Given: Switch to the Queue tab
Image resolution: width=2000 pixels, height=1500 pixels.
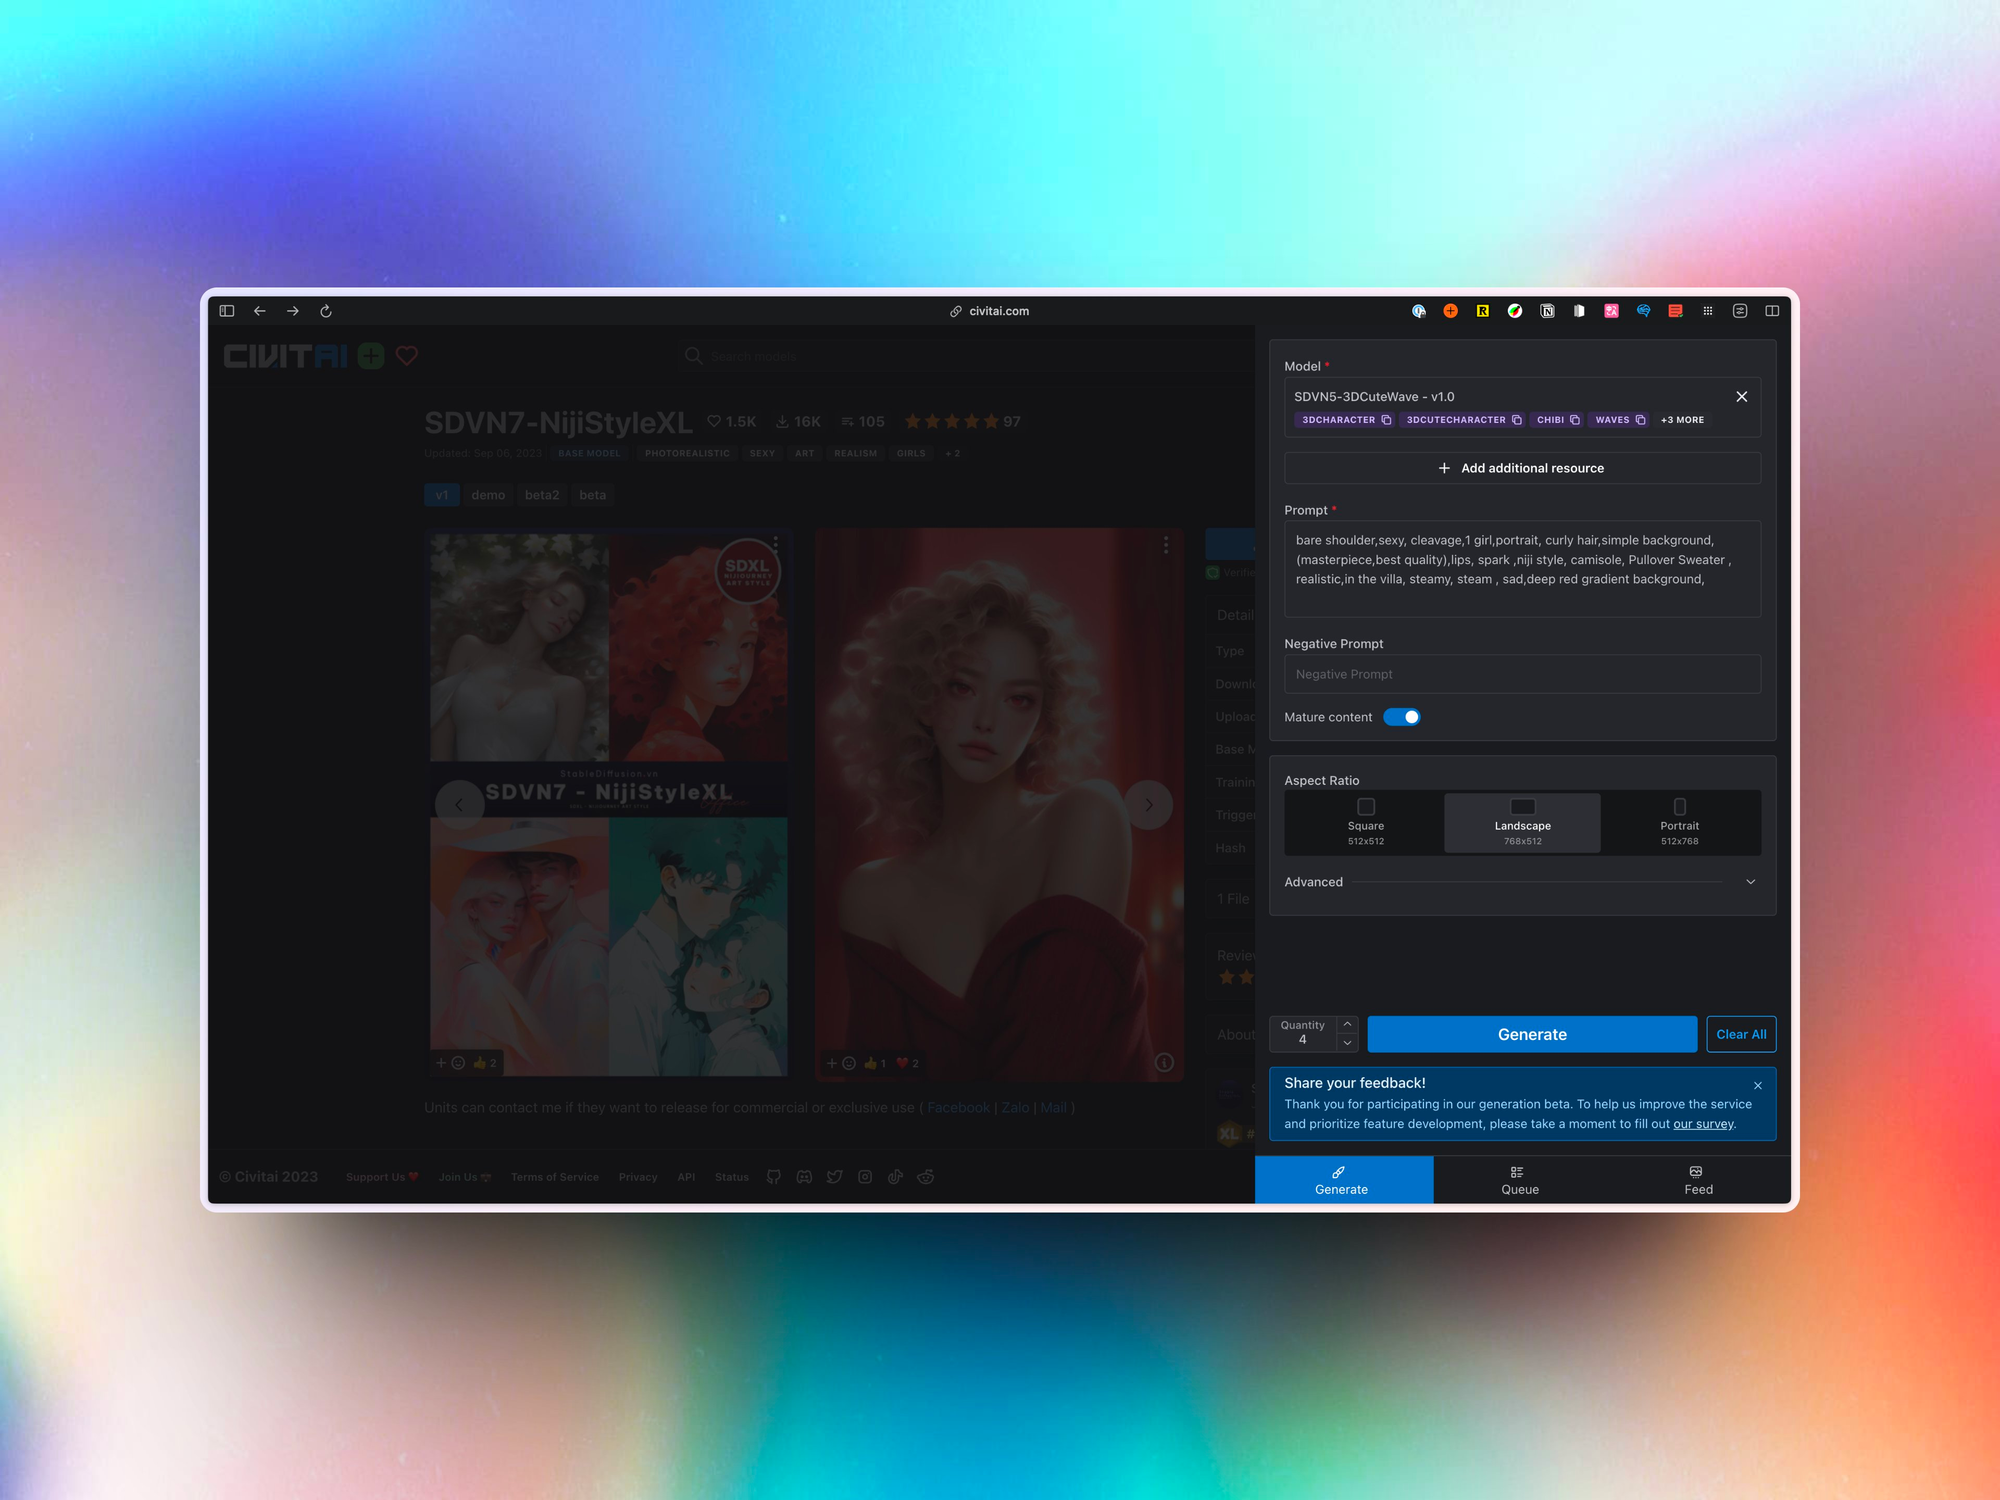Looking at the screenshot, I should 1520,1180.
